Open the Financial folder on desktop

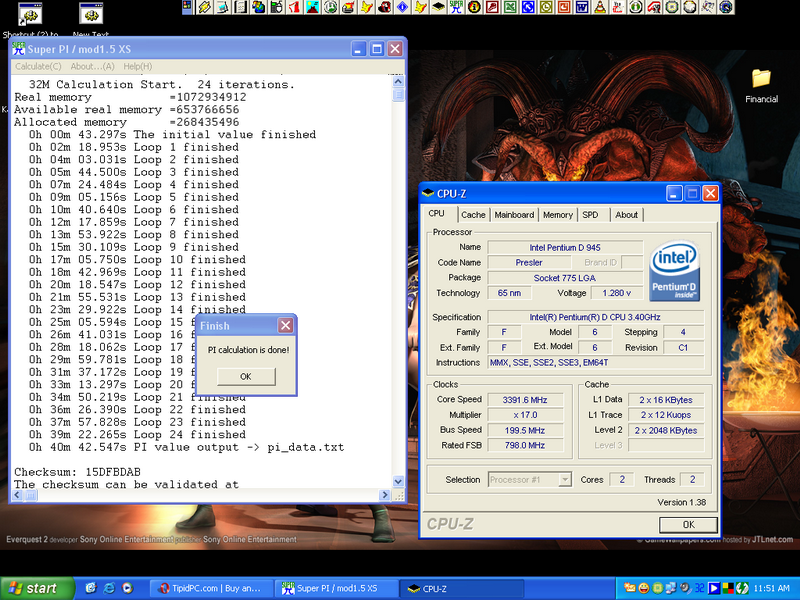(x=761, y=85)
